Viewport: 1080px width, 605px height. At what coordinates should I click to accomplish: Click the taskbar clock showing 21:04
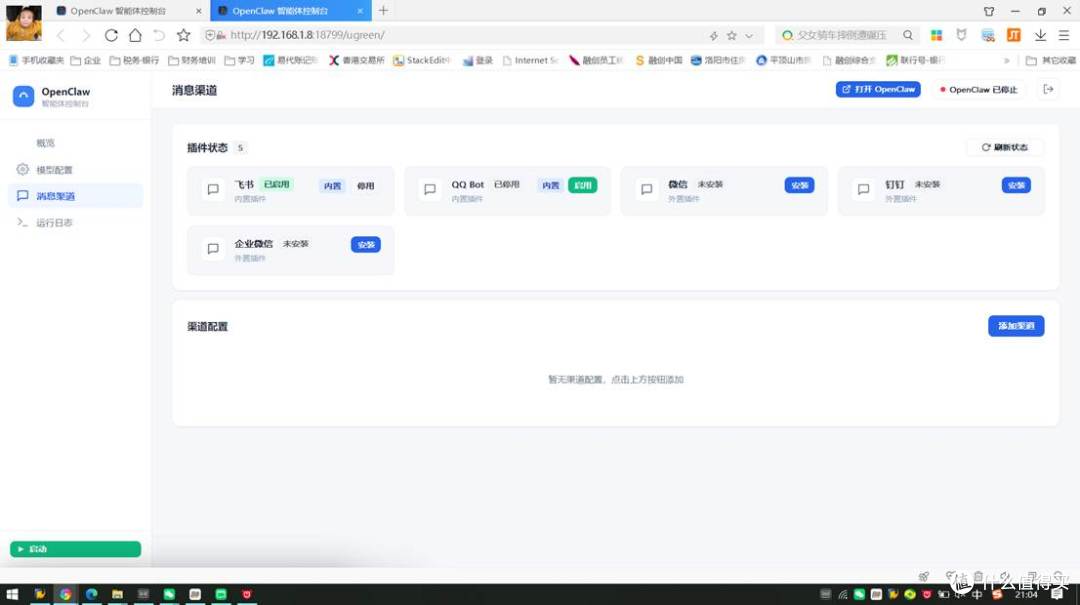1026,595
